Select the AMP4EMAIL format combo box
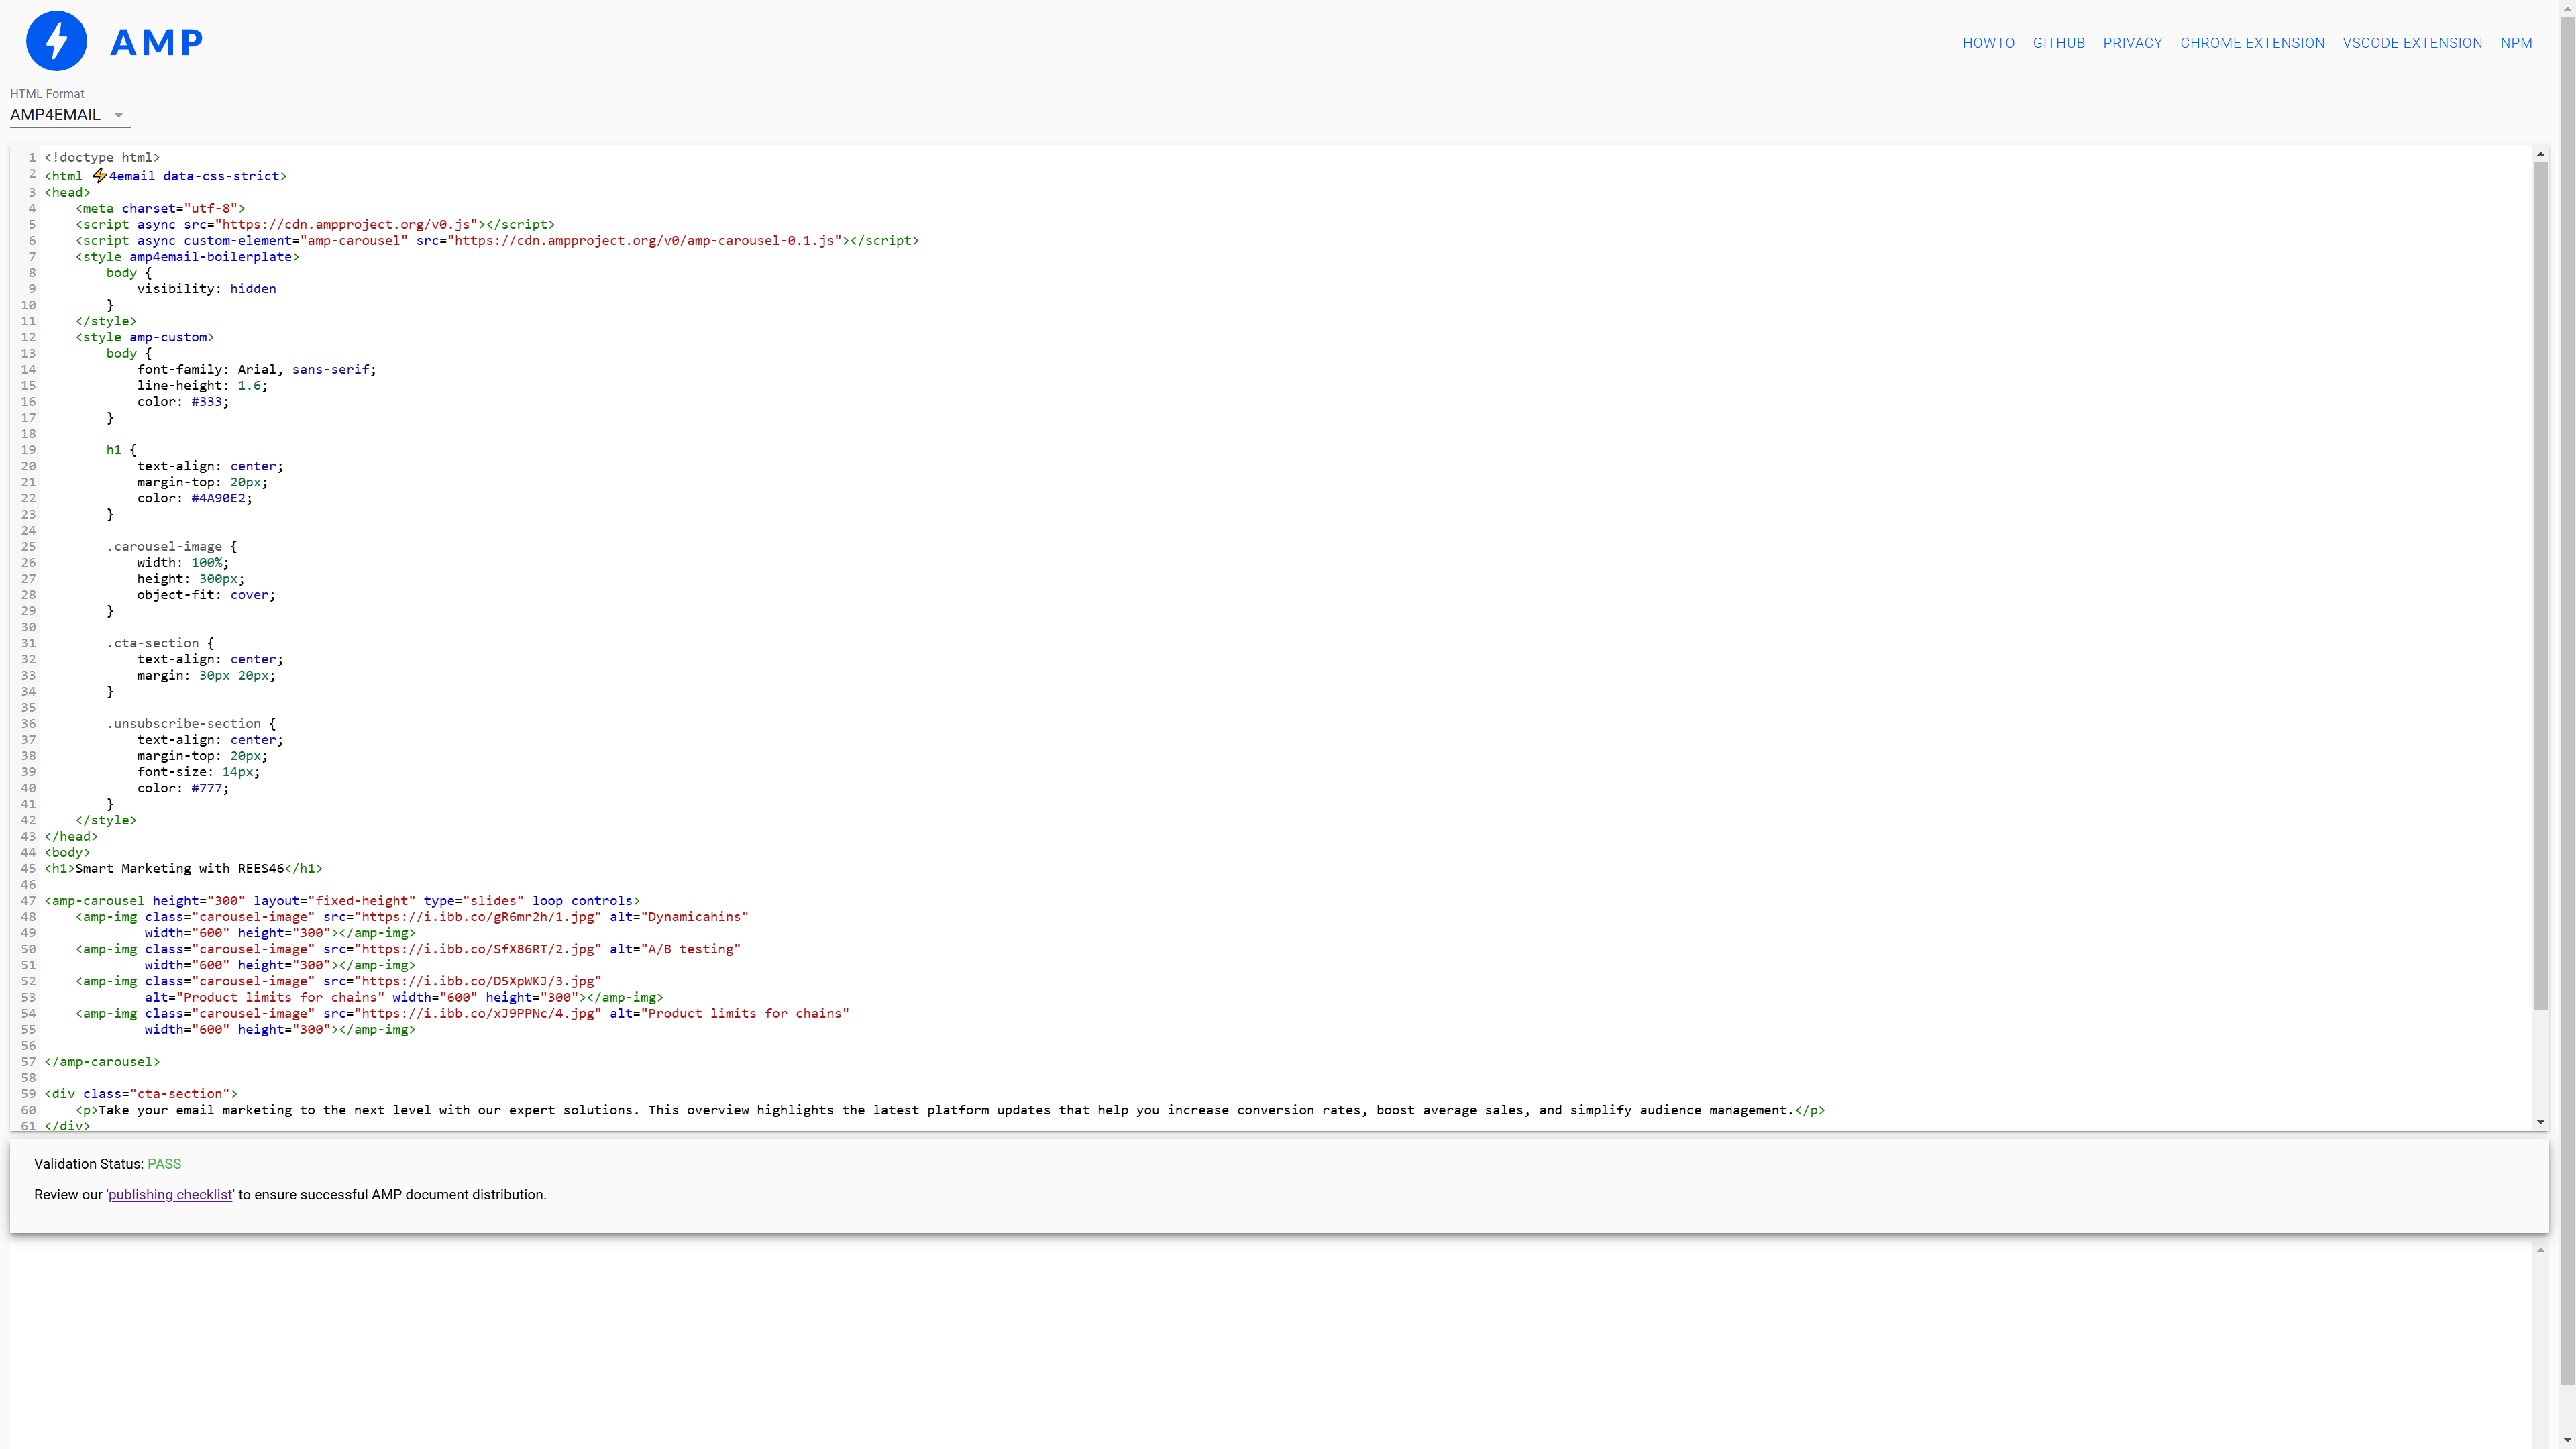2576x1449 pixels. (x=57, y=115)
